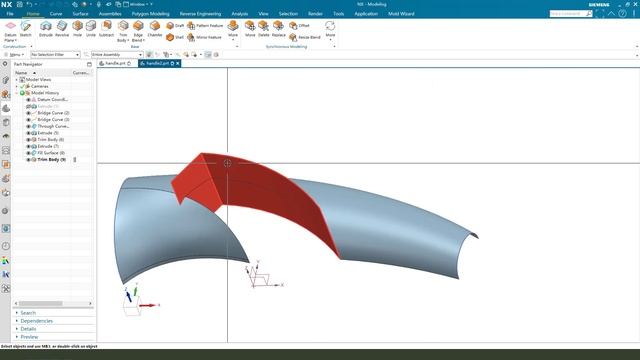Toggle visibility of Bridge Curve (3)
The height and width of the screenshot is (360, 640).
28,120
